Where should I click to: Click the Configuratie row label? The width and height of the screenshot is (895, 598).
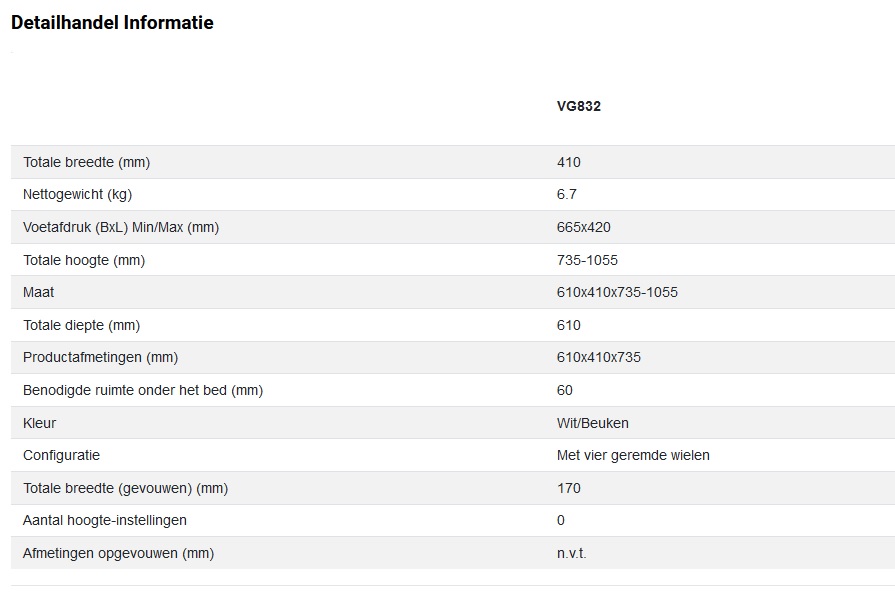pyautogui.click(x=61, y=455)
